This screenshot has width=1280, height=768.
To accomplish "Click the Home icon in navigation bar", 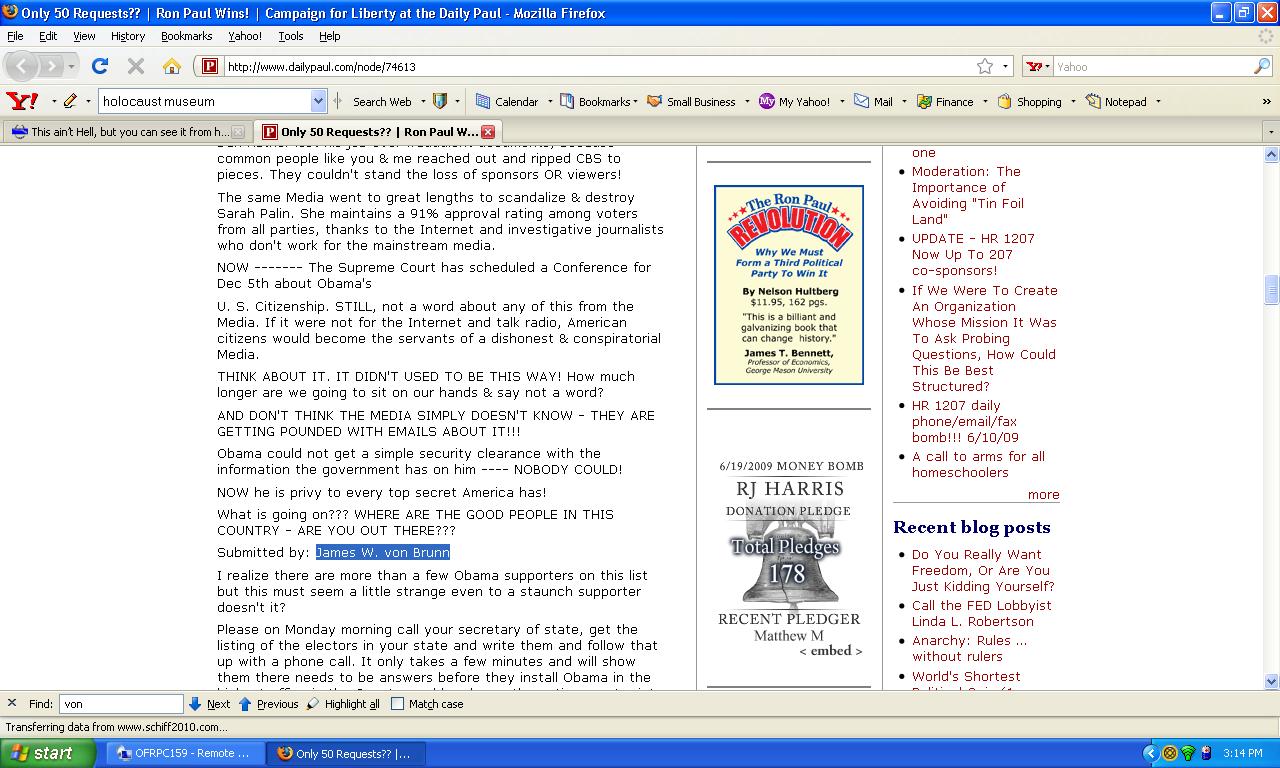I will (x=172, y=66).
